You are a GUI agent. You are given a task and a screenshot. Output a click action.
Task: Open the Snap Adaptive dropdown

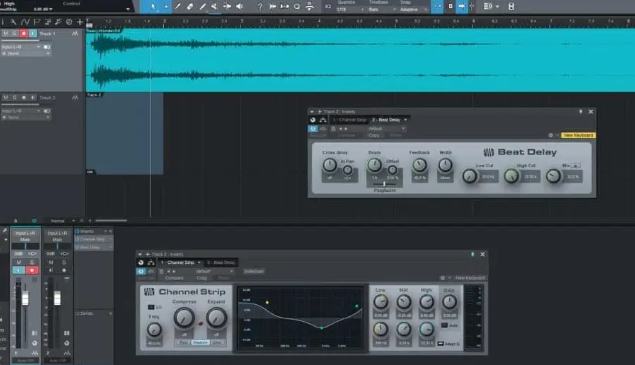coord(413,9)
